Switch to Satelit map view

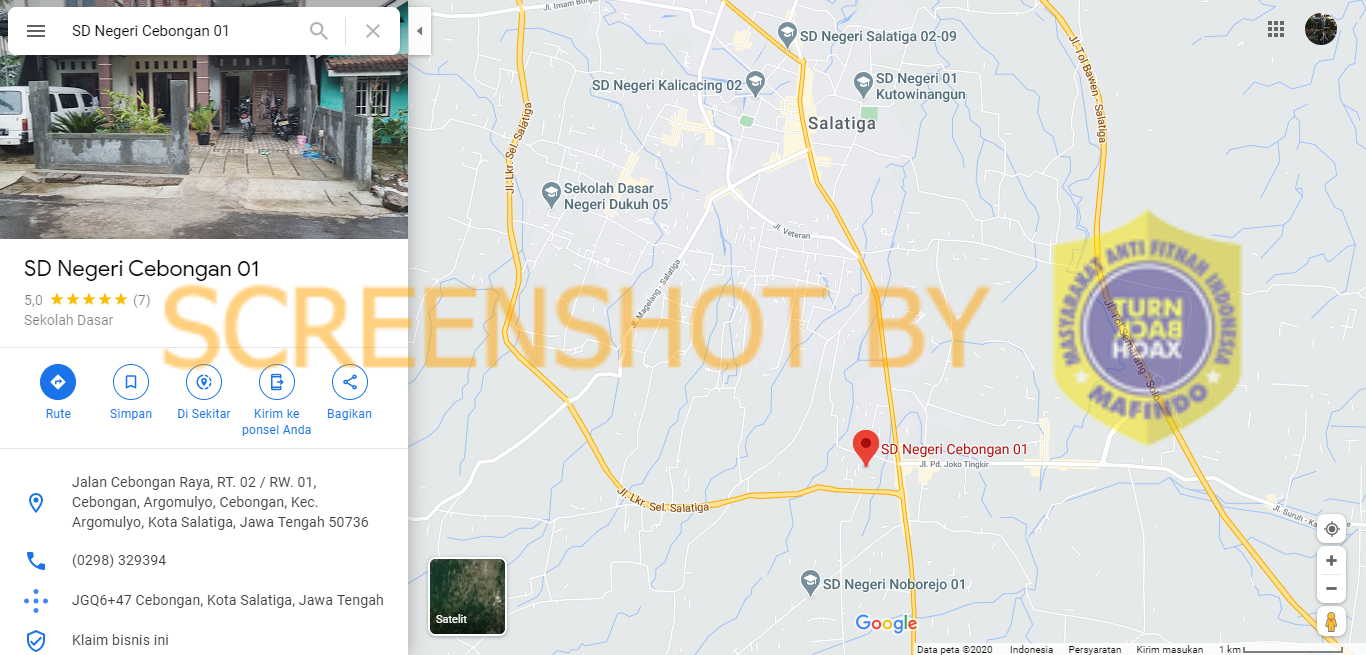467,597
